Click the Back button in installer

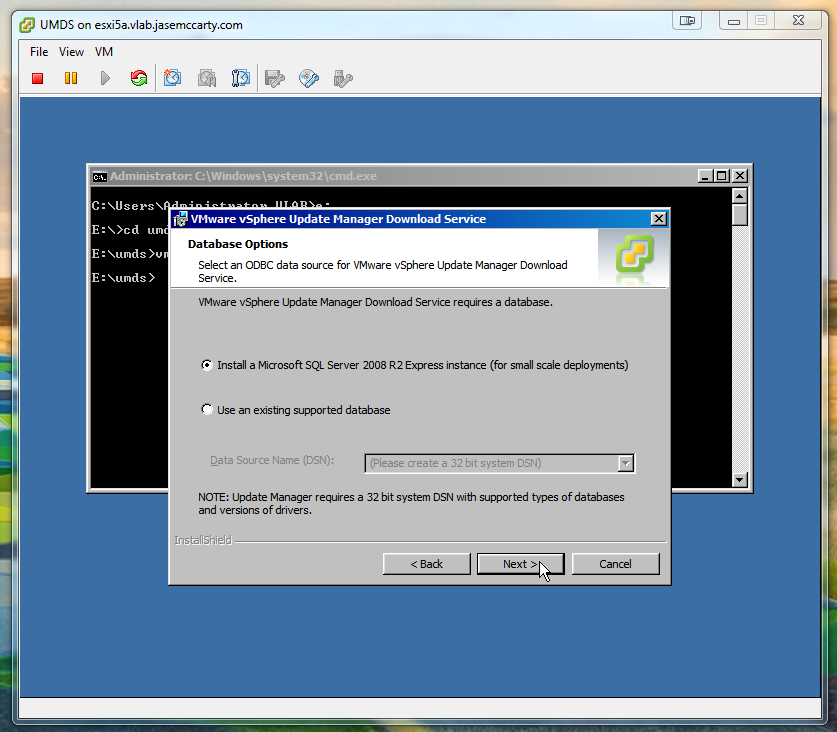pos(427,564)
